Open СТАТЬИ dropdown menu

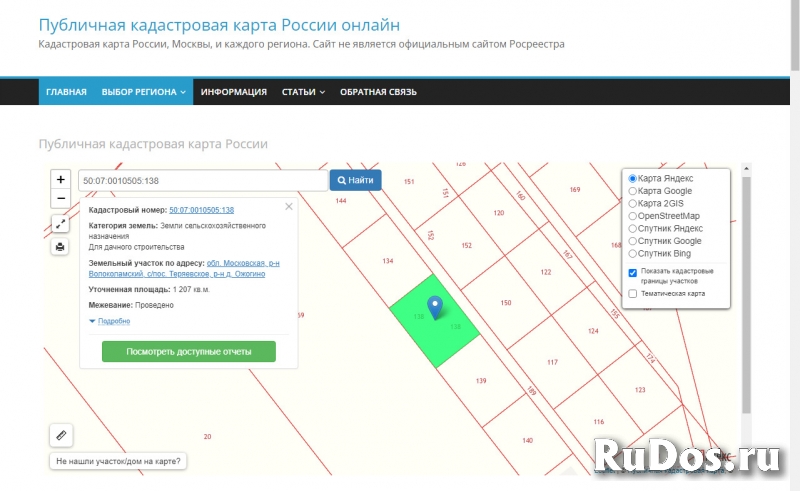click(303, 92)
